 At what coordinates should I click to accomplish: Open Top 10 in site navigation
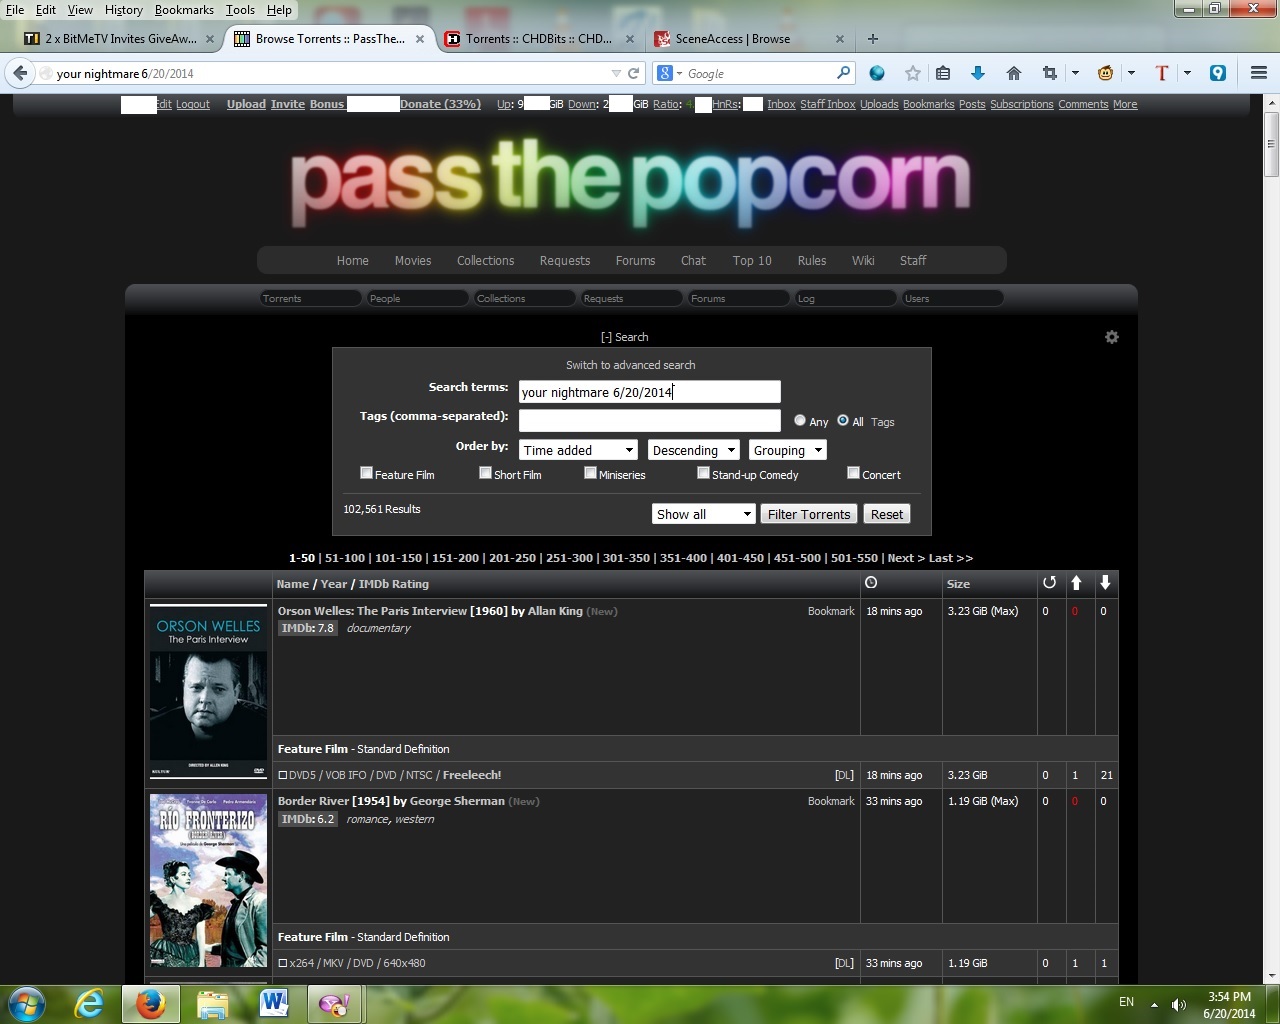point(752,260)
